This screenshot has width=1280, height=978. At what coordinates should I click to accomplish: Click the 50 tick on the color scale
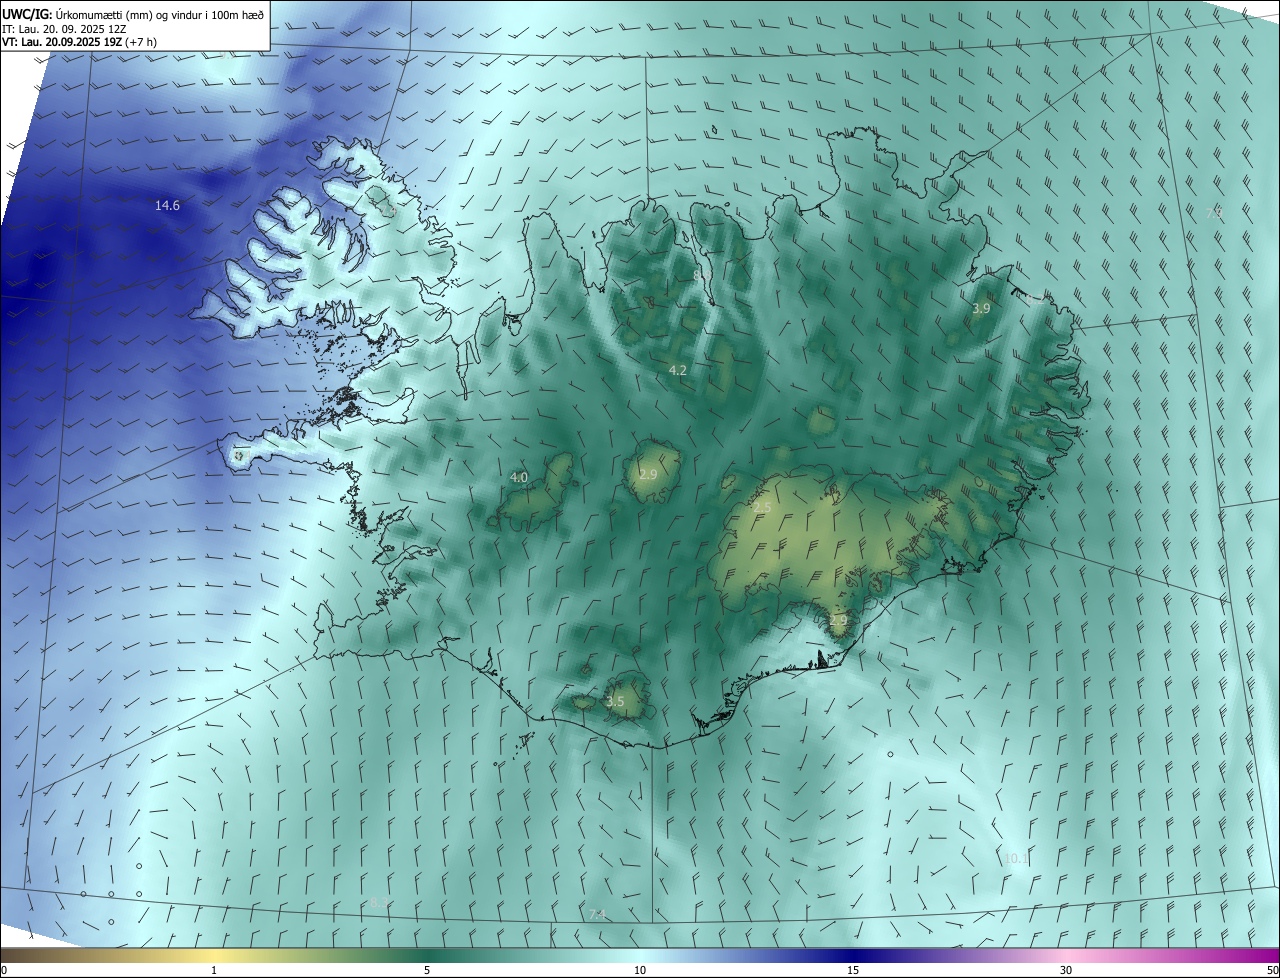[1272, 970]
